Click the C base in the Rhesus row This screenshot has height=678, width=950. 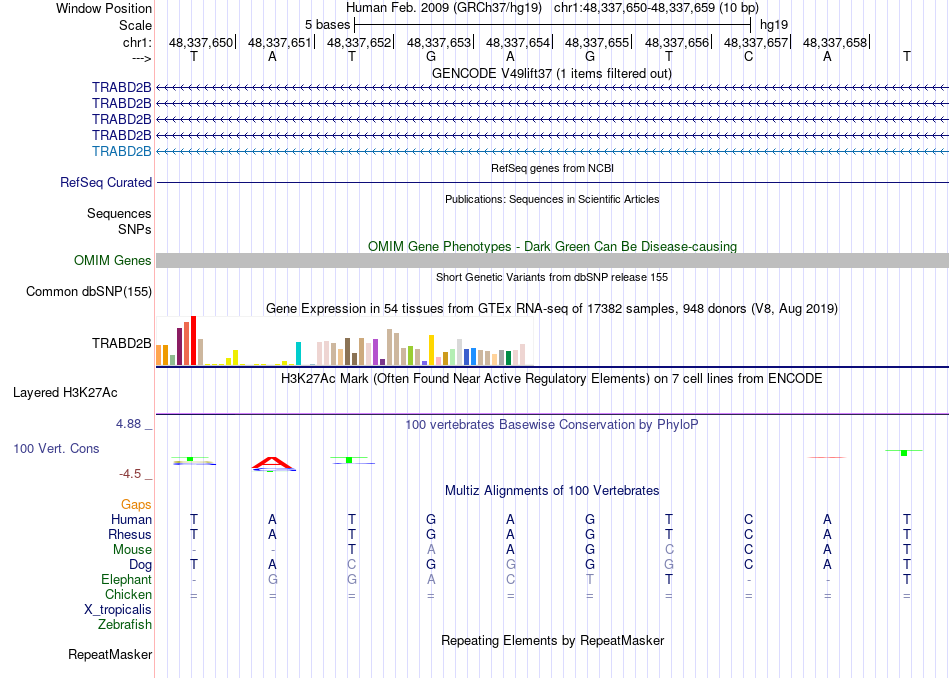748,535
